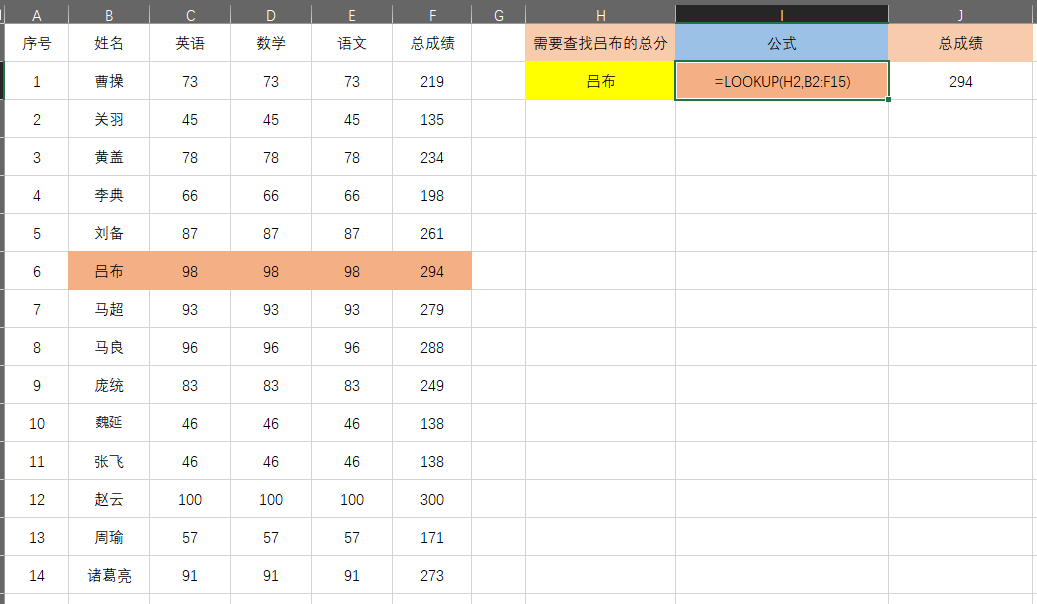Click the name cell 魏延
The image size is (1037, 604).
tap(109, 423)
